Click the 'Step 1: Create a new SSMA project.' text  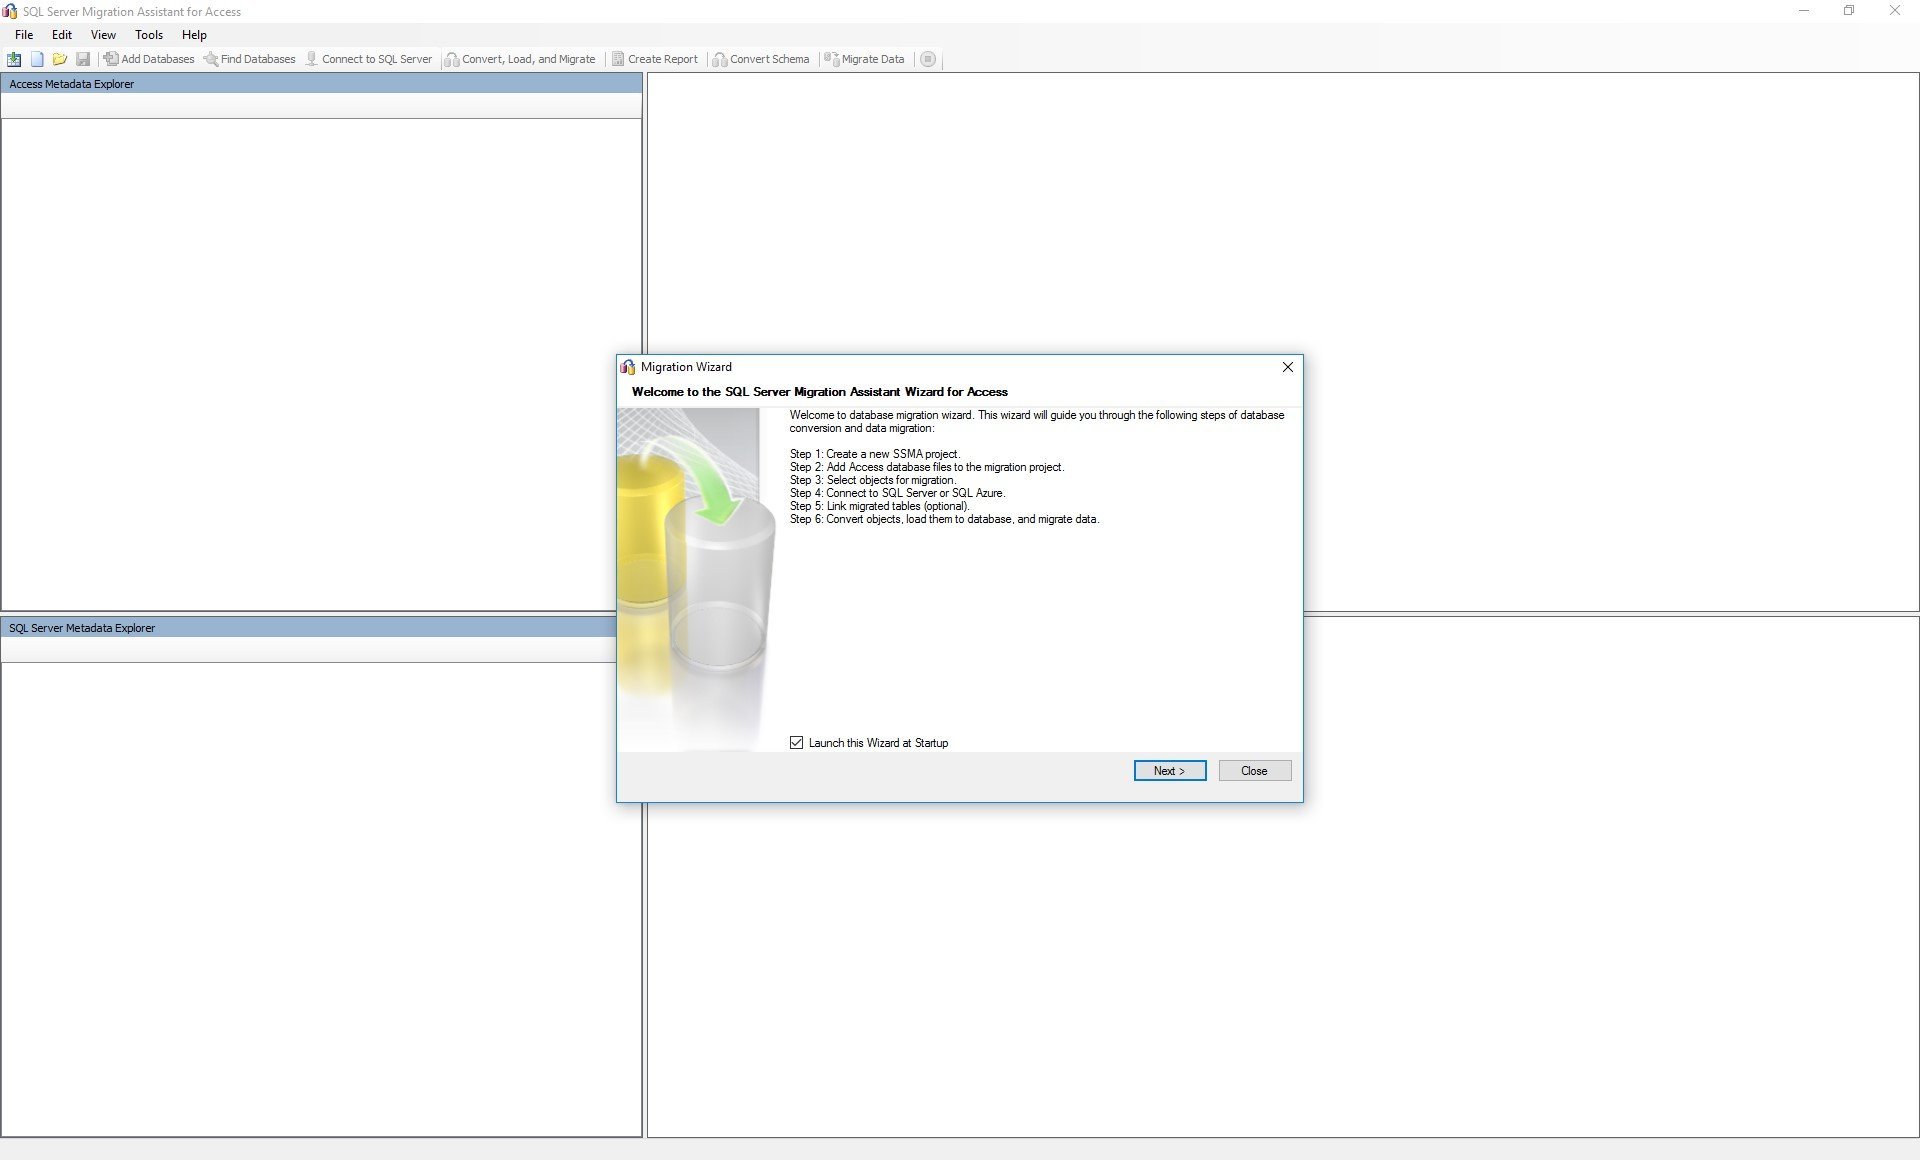point(875,454)
